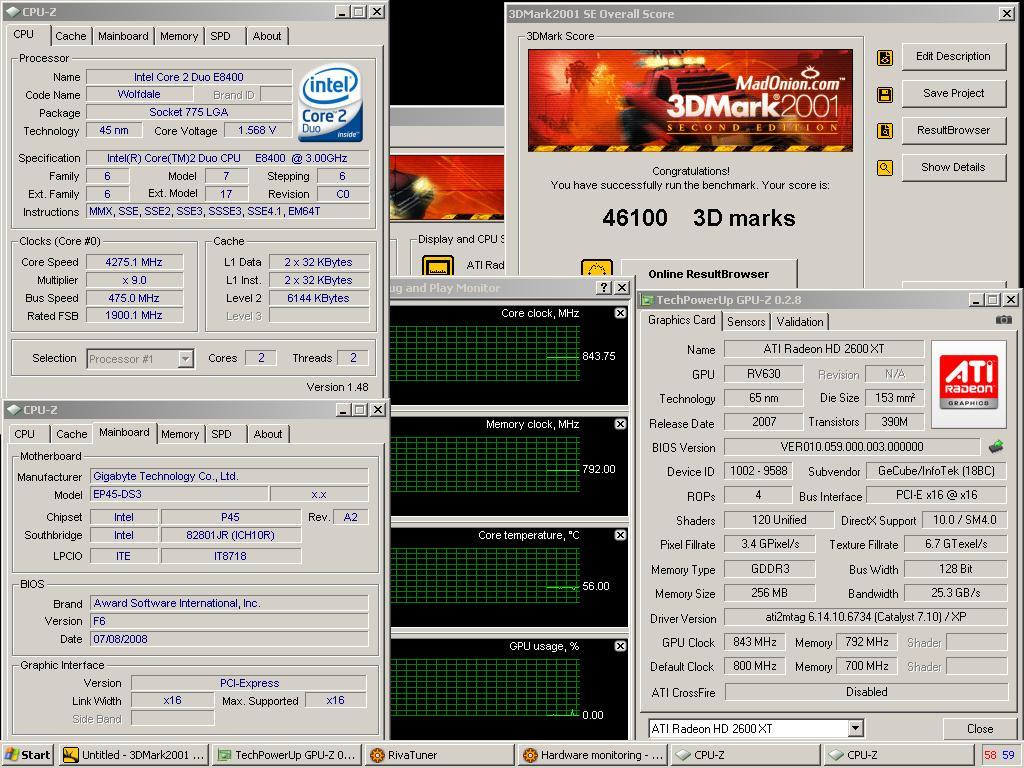Click the 3DMark2001 Second Edition banner image

pyautogui.click(x=690, y=101)
